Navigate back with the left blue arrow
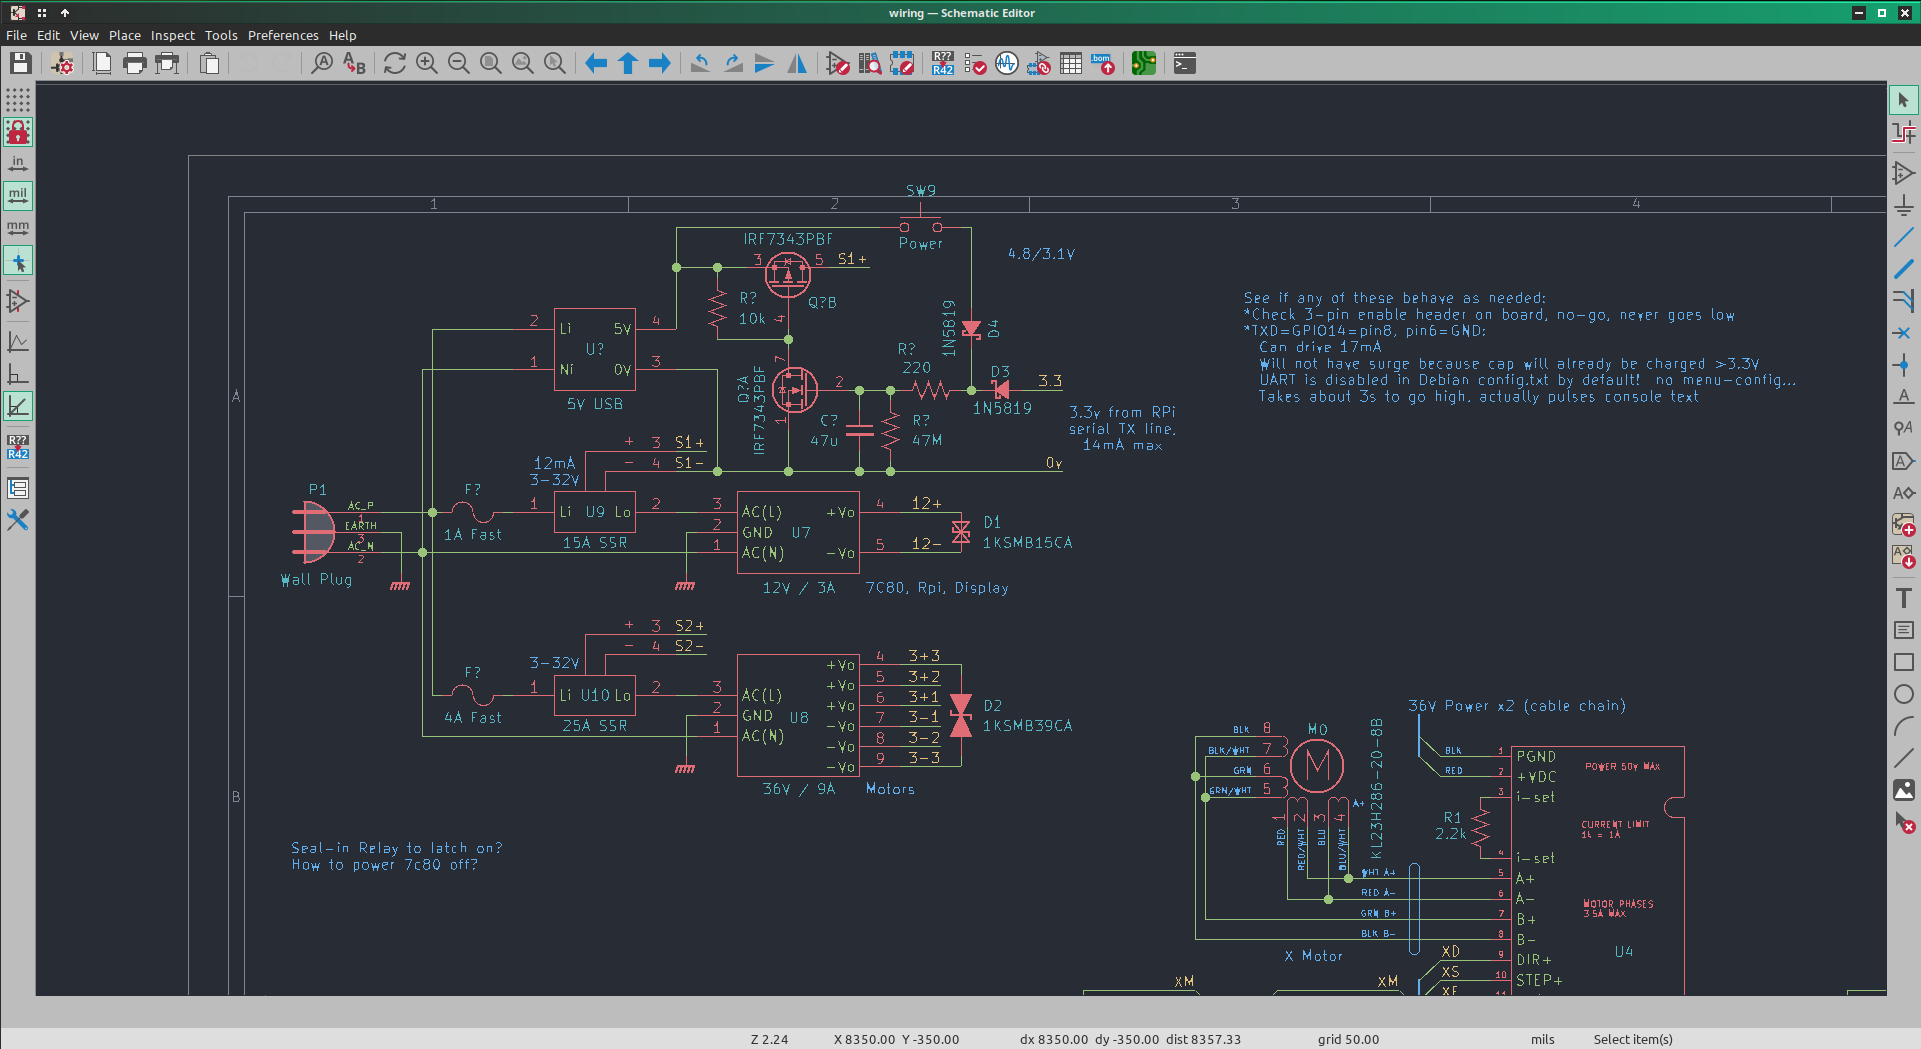1921x1049 pixels. 596,64
